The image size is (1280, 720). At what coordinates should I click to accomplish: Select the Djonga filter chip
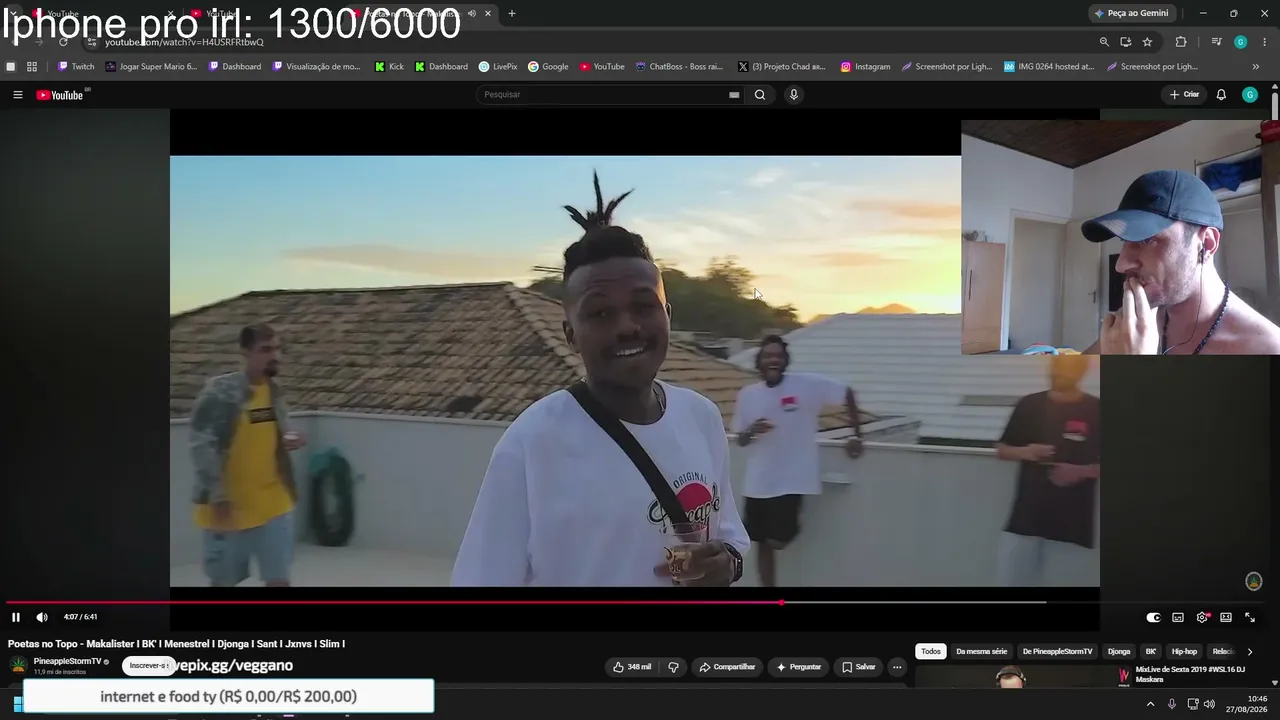tap(1119, 652)
